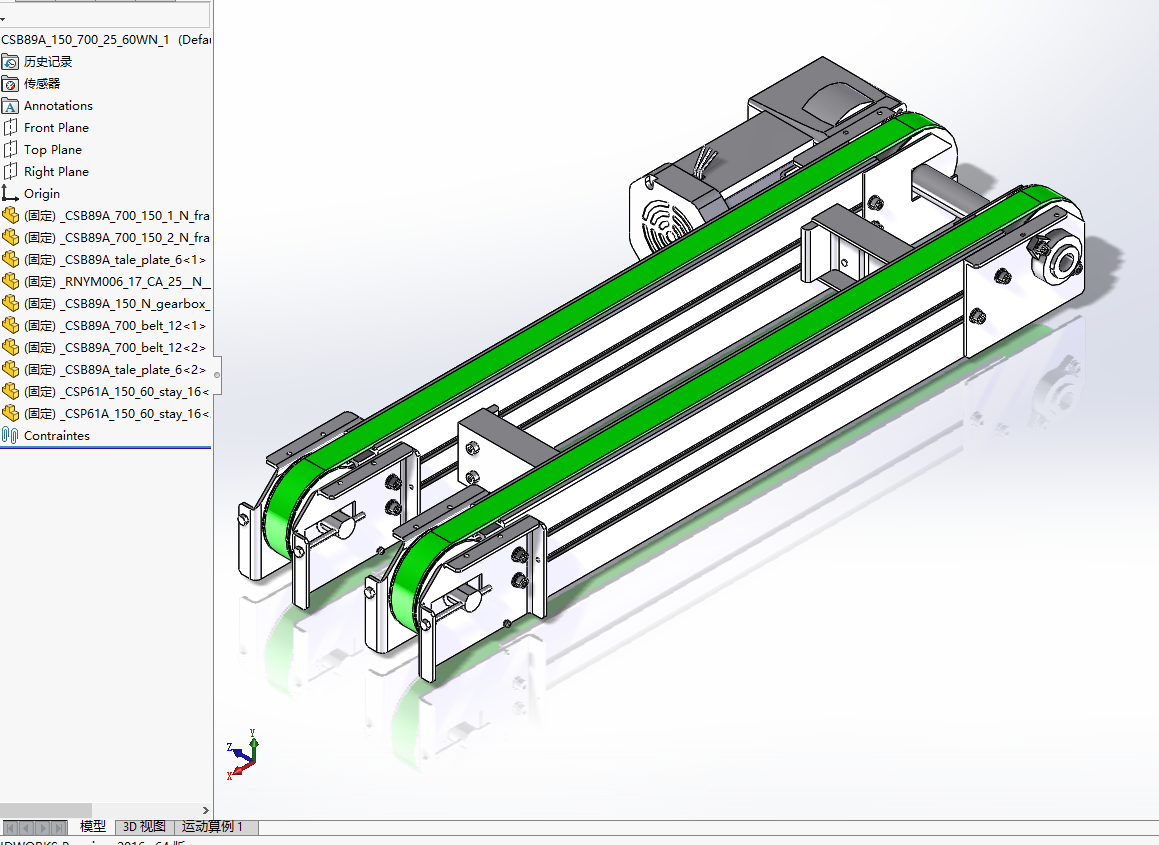Click the part icon for _CSB89A_700_belt_12<1>
The image size is (1159, 845).
coord(10,325)
